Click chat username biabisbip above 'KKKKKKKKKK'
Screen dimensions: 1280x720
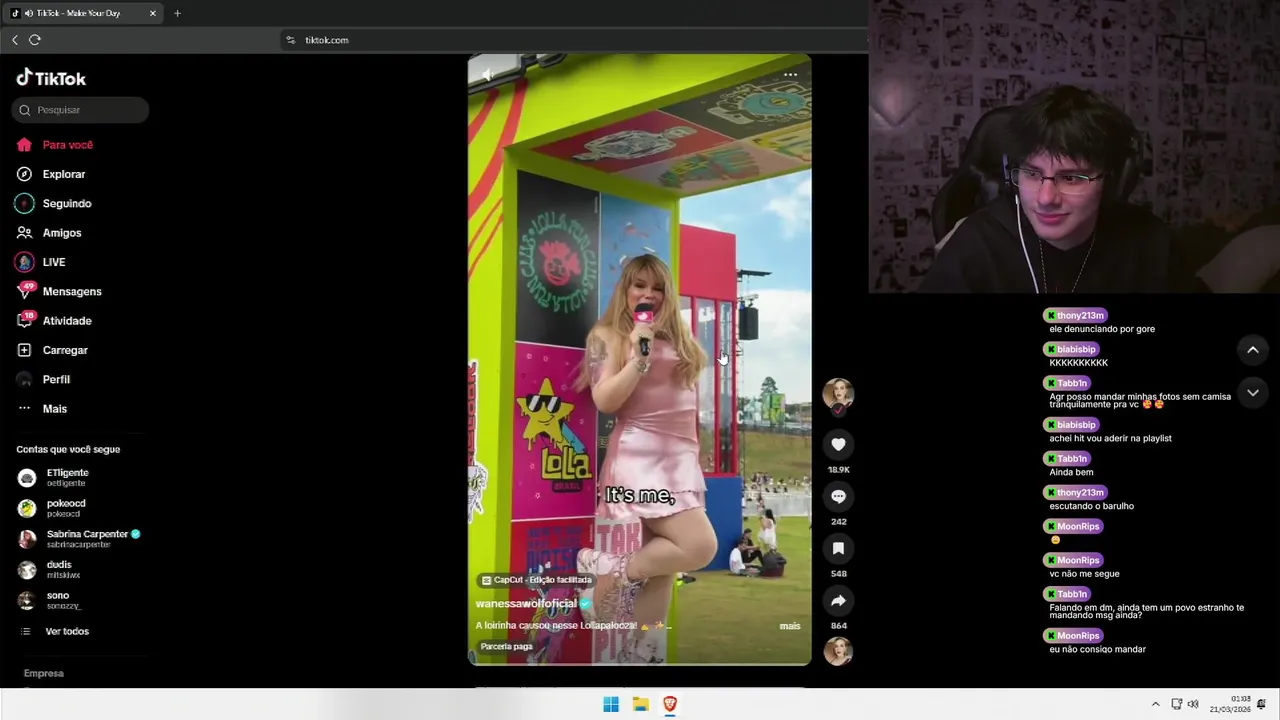[x=1071, y=349]
